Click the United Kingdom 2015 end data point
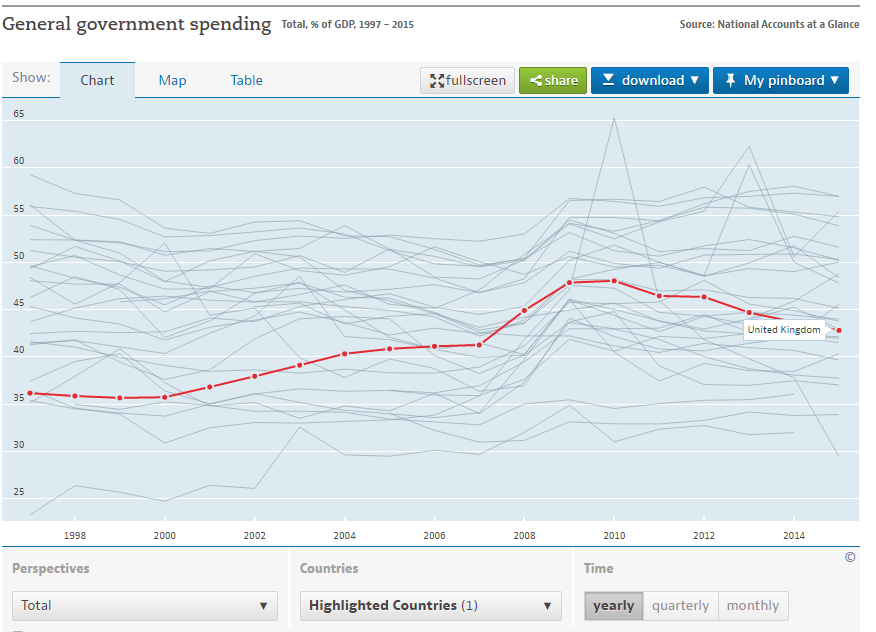This screenshot has height=632, width=876. [839, 330]
